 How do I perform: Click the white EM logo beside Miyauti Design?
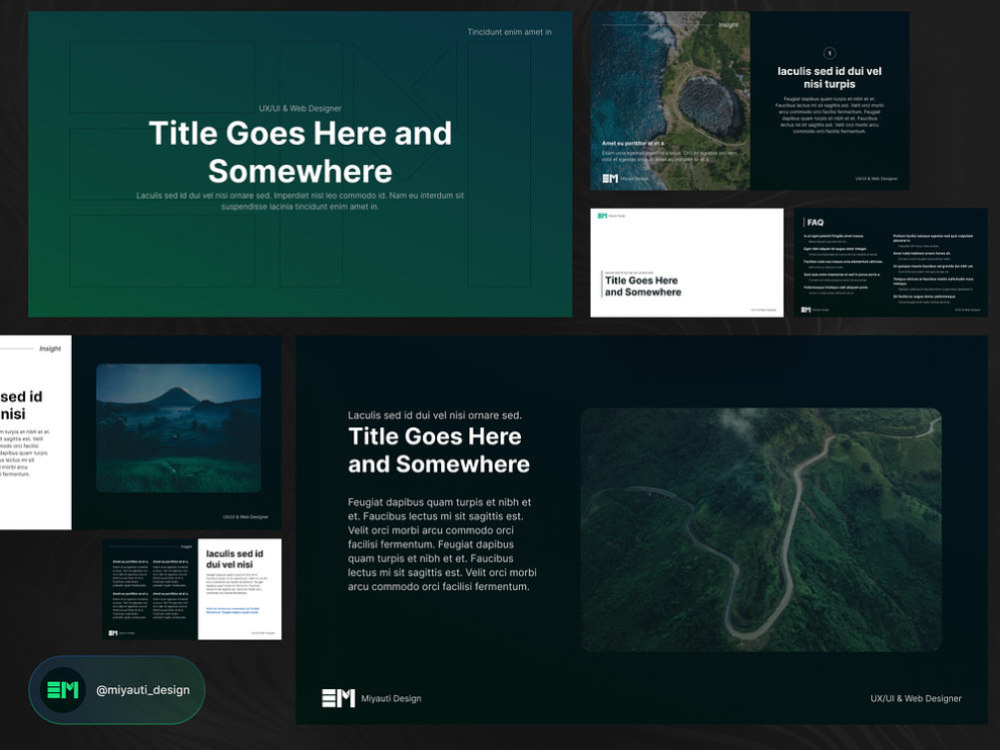[x=338, y=698]
